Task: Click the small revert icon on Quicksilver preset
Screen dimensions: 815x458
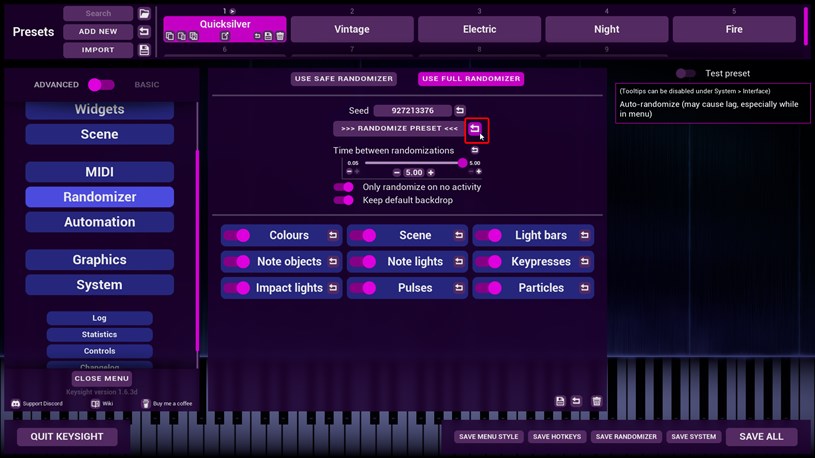Action: coord(257,36)
